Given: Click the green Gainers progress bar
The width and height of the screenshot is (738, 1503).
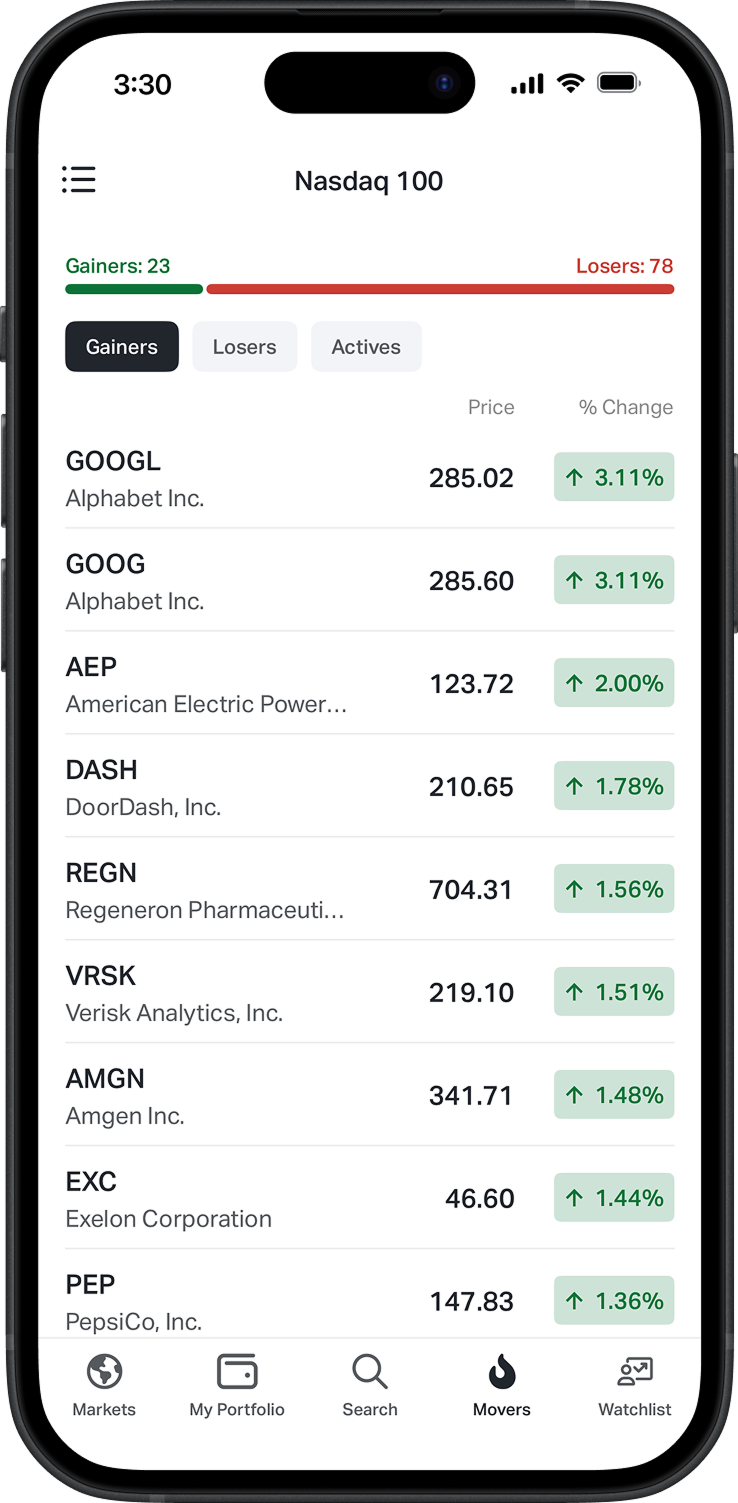Looking at the screenshot, I should click(x=134, y=289).
